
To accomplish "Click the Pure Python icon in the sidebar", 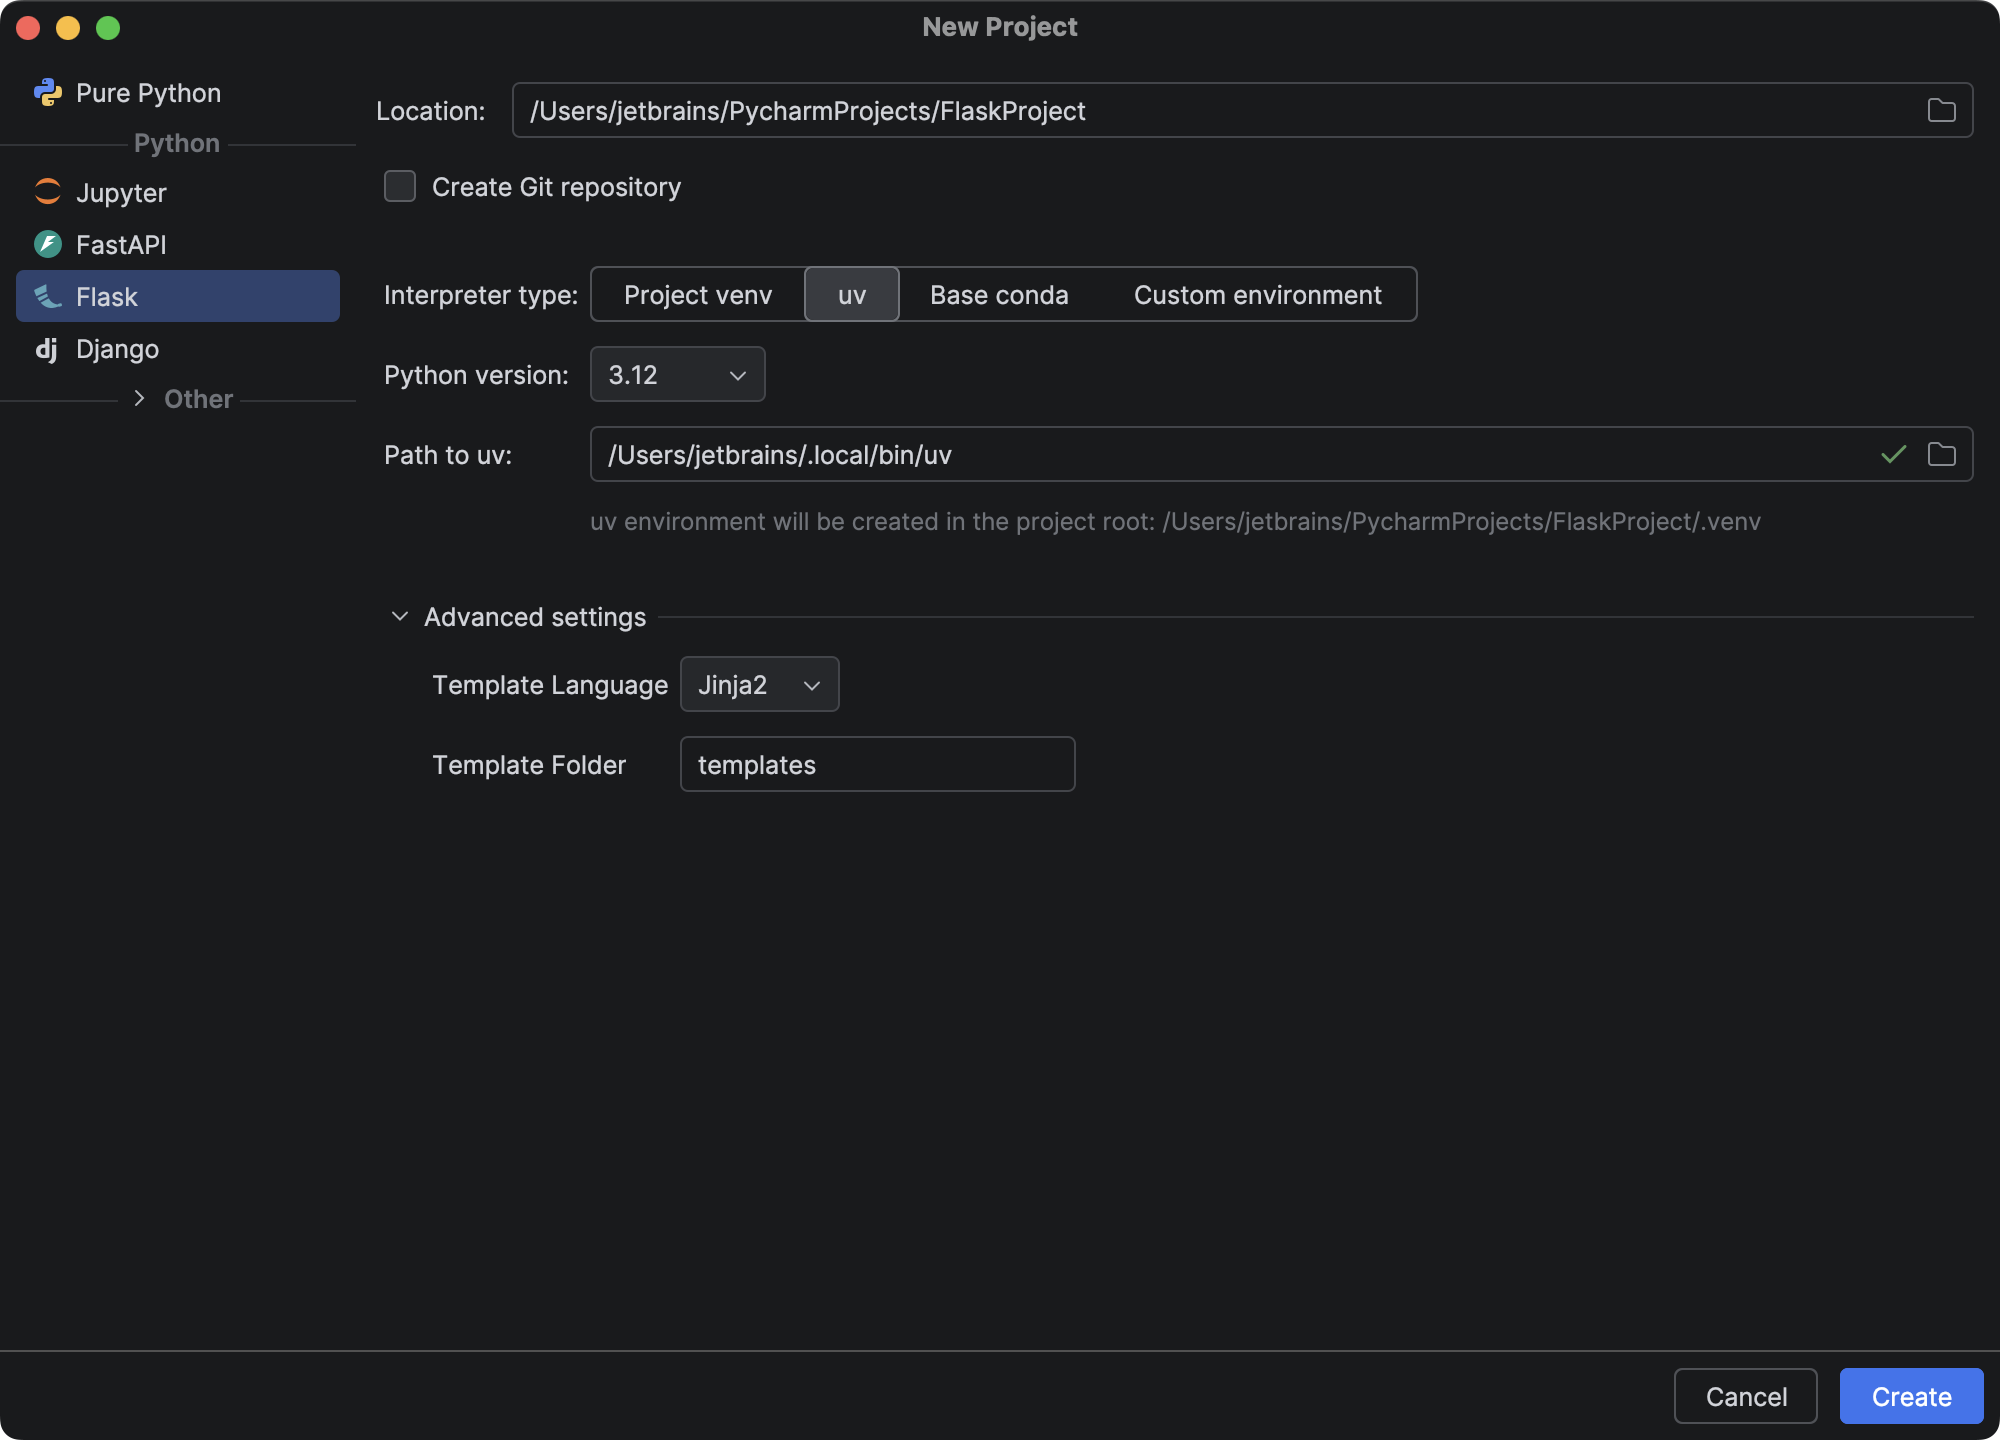I will [47, 93].
